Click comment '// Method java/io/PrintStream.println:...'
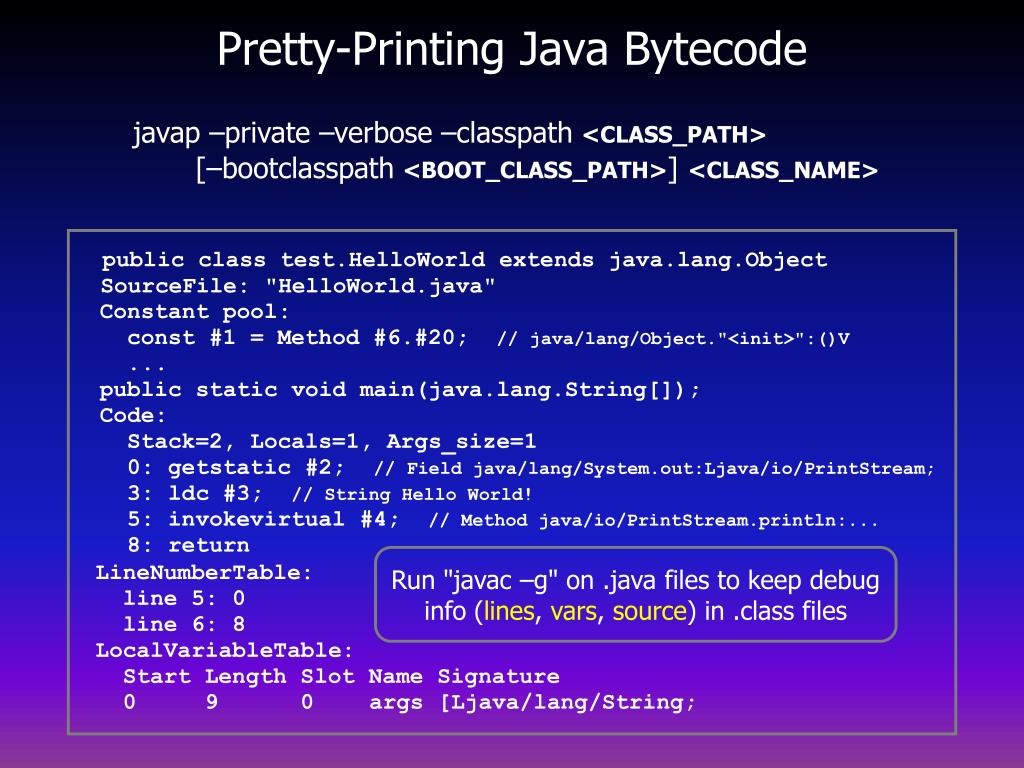 coord(654,520)
